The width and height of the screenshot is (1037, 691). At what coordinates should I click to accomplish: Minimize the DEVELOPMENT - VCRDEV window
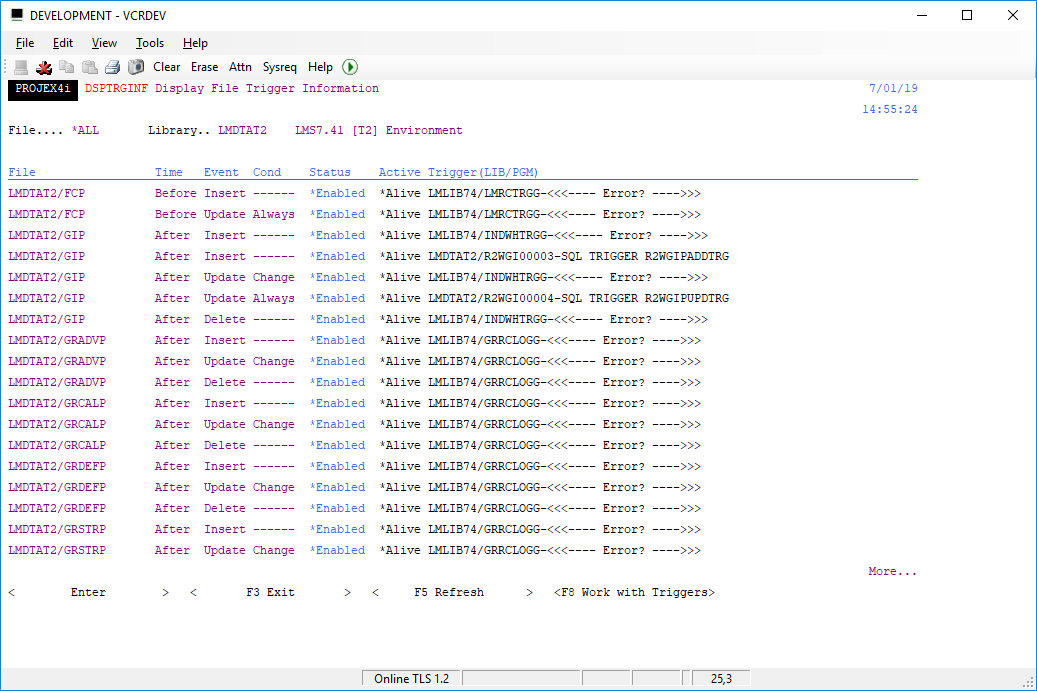[x=922, y=15]
